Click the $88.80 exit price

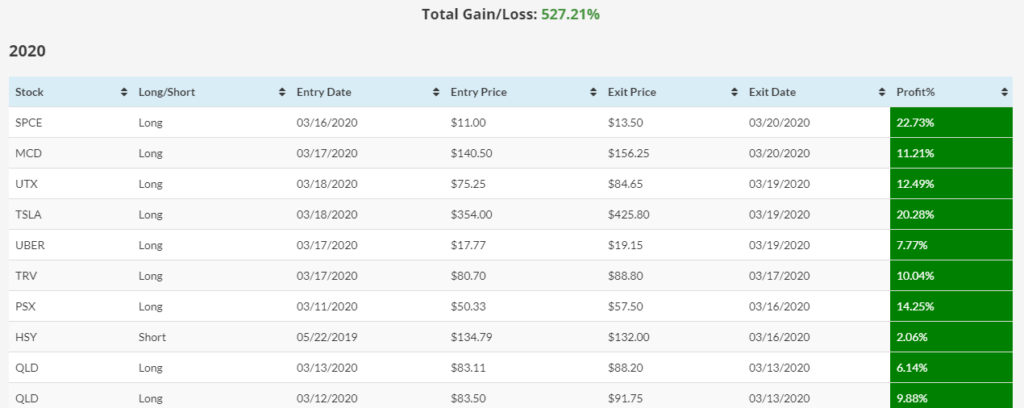(x=625, y=276)
